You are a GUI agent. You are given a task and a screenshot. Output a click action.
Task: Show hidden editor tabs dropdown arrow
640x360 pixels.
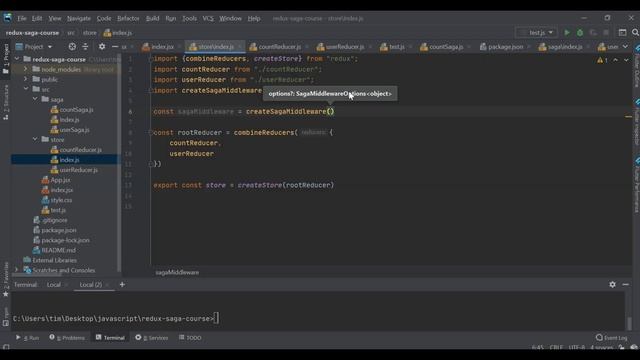click(625, 47)
